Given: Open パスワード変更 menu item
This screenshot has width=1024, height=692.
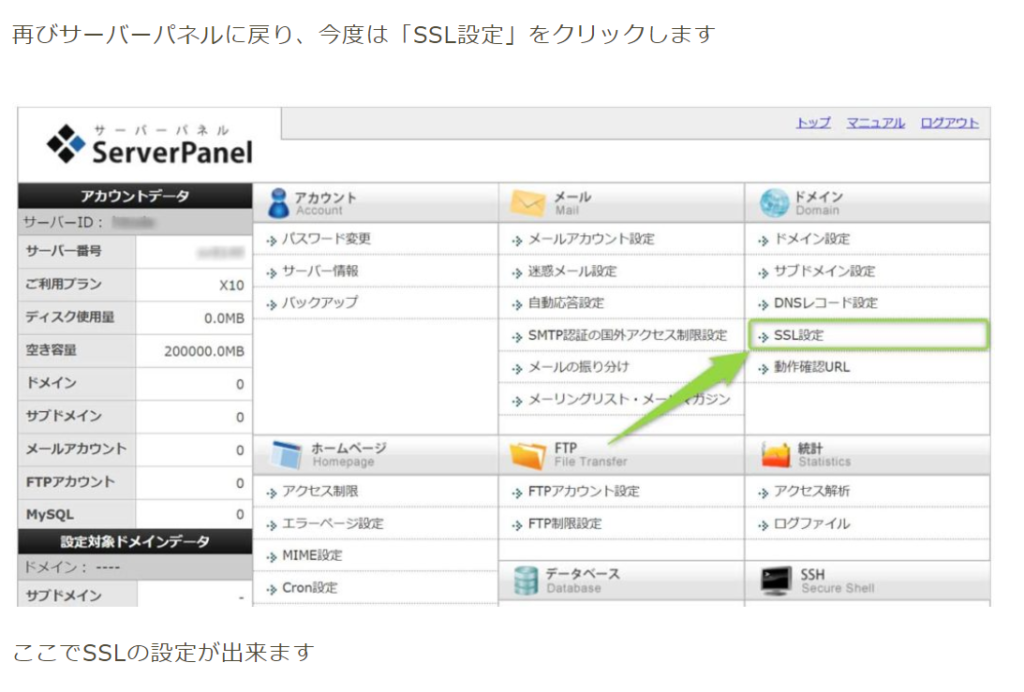Looking at the screenshot, I should [x=326, y=239].
